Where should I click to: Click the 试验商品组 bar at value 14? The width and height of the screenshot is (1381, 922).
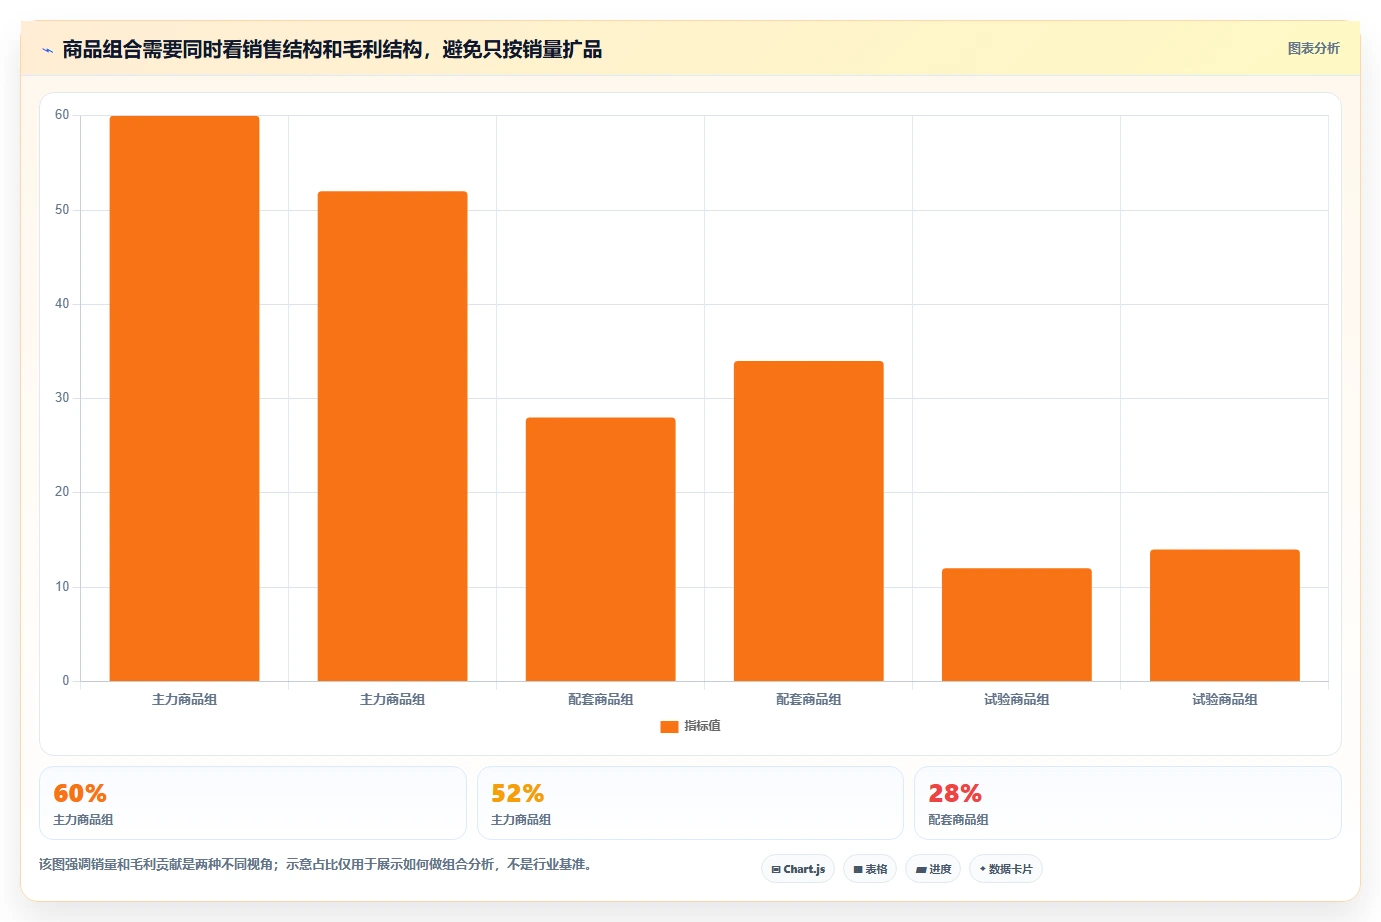point(1224,615)
